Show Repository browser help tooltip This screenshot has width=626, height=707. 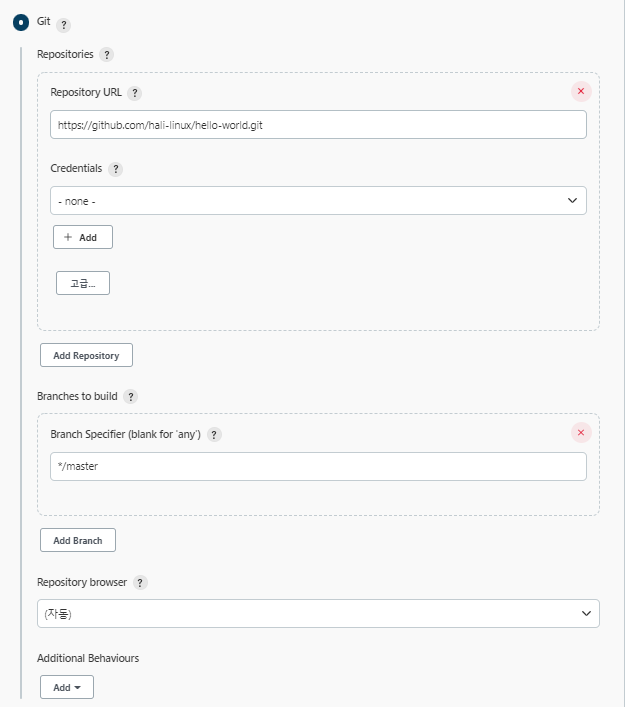[140, 583]
